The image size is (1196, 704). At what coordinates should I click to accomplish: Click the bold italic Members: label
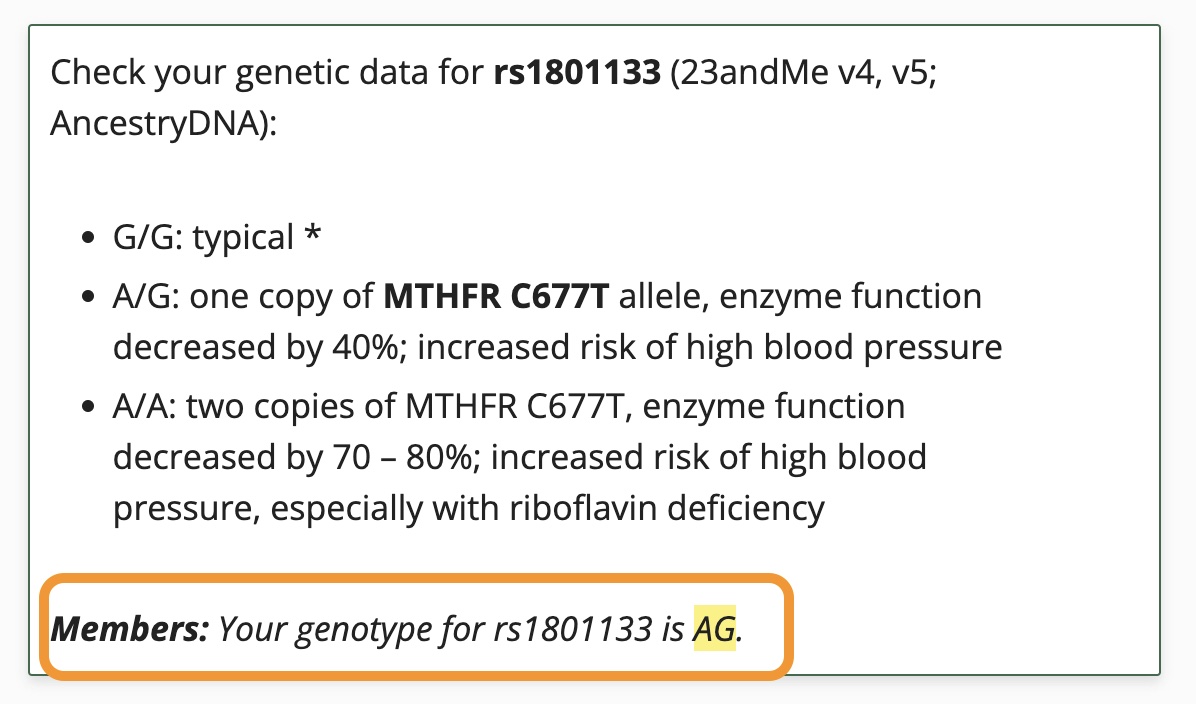click(x=130, y=628)
